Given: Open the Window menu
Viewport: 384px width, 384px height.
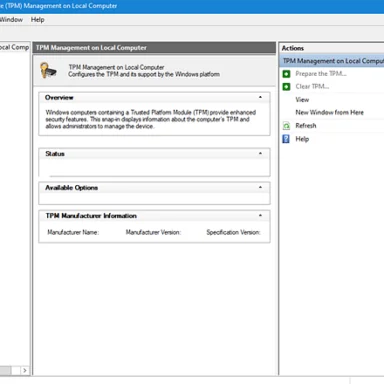Looking at the screenshot, I should pos(11,20).
